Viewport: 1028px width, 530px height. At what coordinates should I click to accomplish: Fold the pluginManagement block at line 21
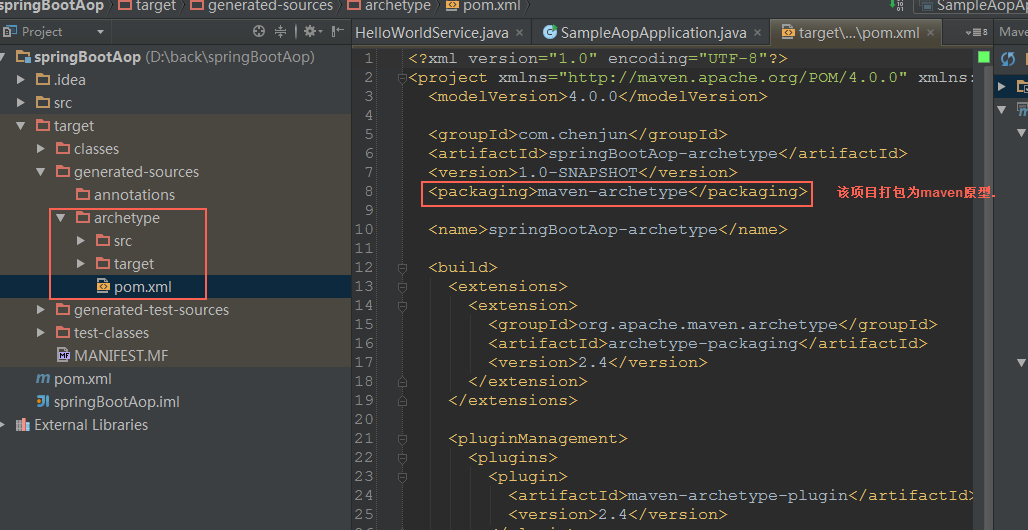(x=402, y=439)
